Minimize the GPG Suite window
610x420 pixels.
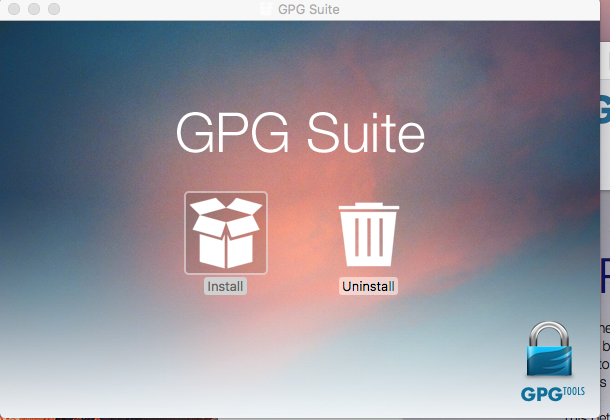click(x=33, y=9)
